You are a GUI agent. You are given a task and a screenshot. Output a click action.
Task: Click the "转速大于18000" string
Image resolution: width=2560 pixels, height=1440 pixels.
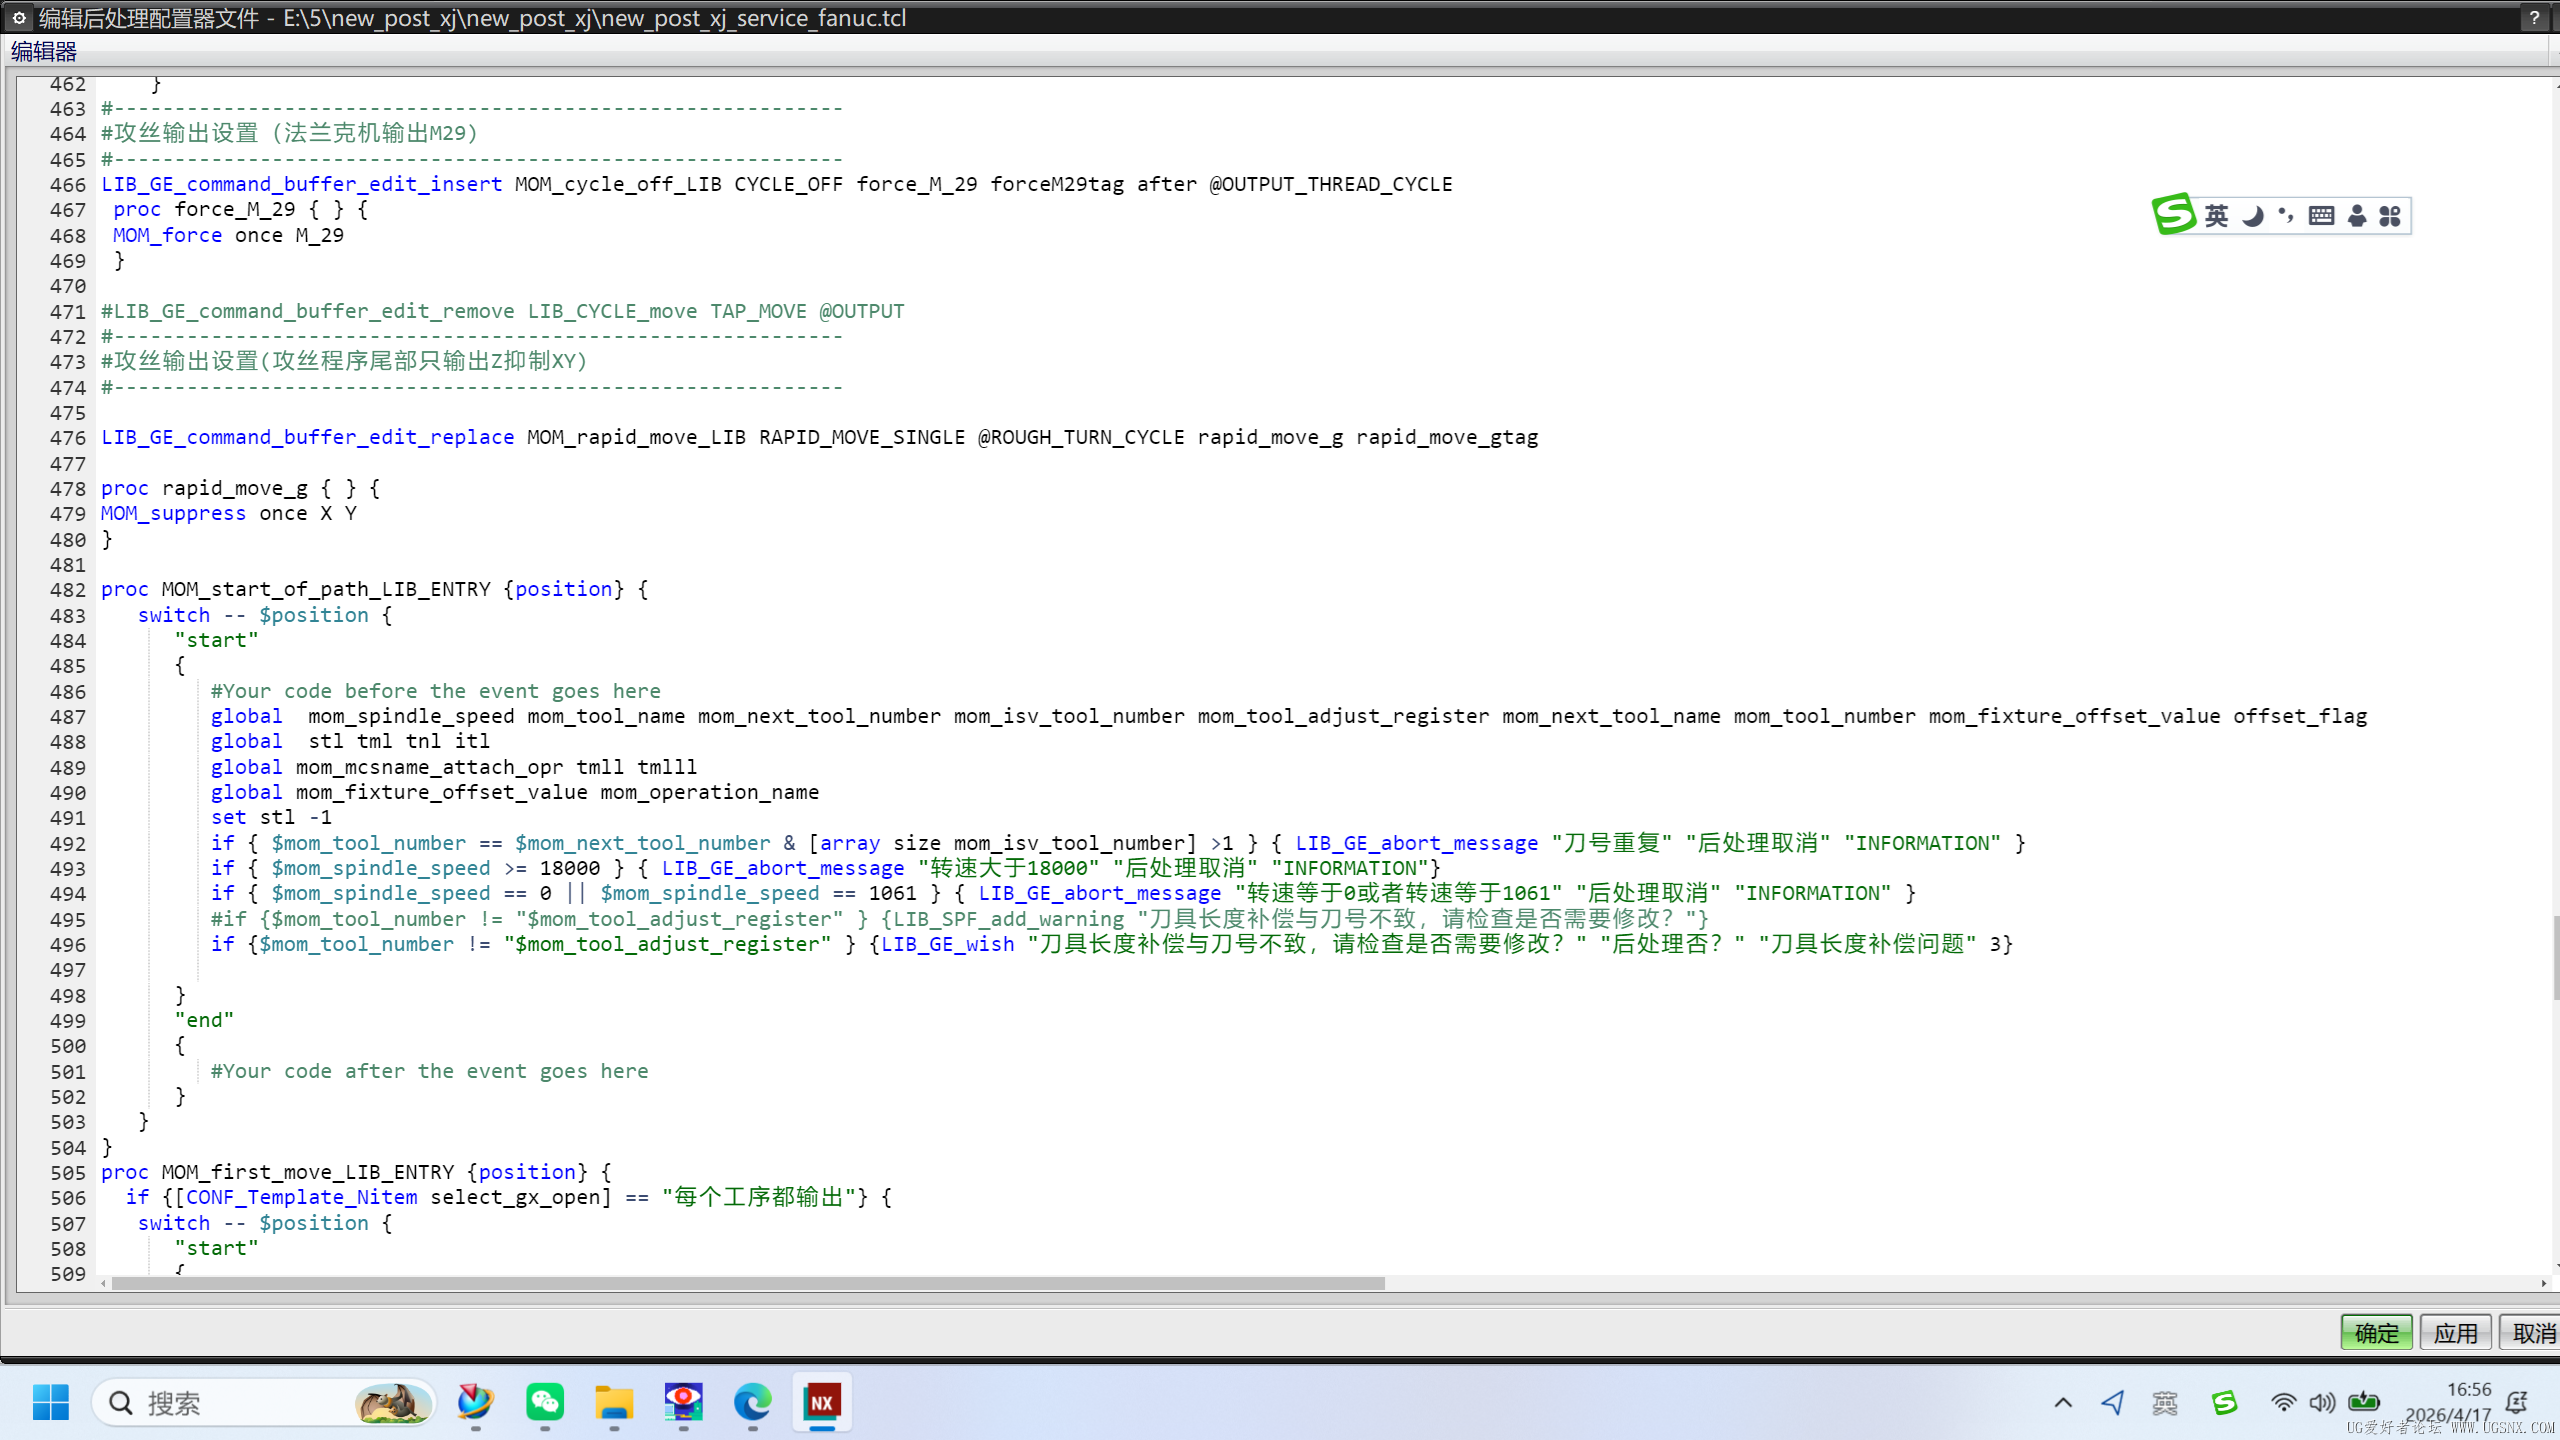[1009, 868]
